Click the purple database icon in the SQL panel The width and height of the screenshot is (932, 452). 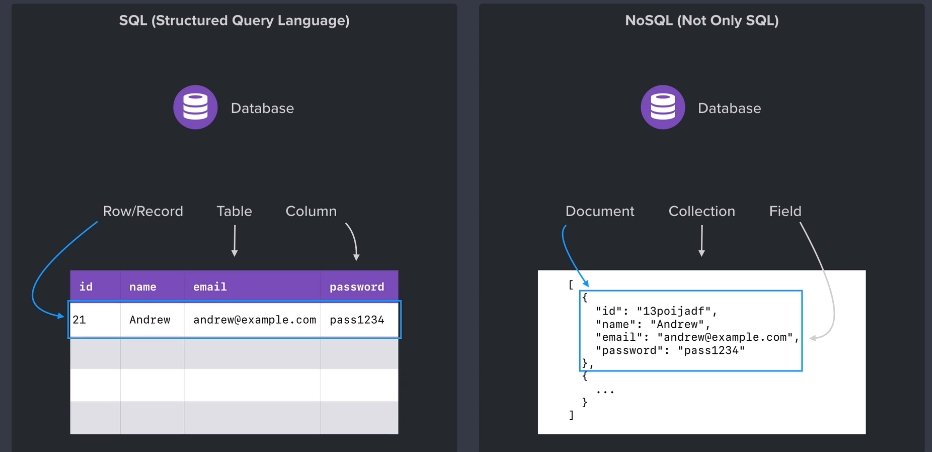(x=195, y=108)
